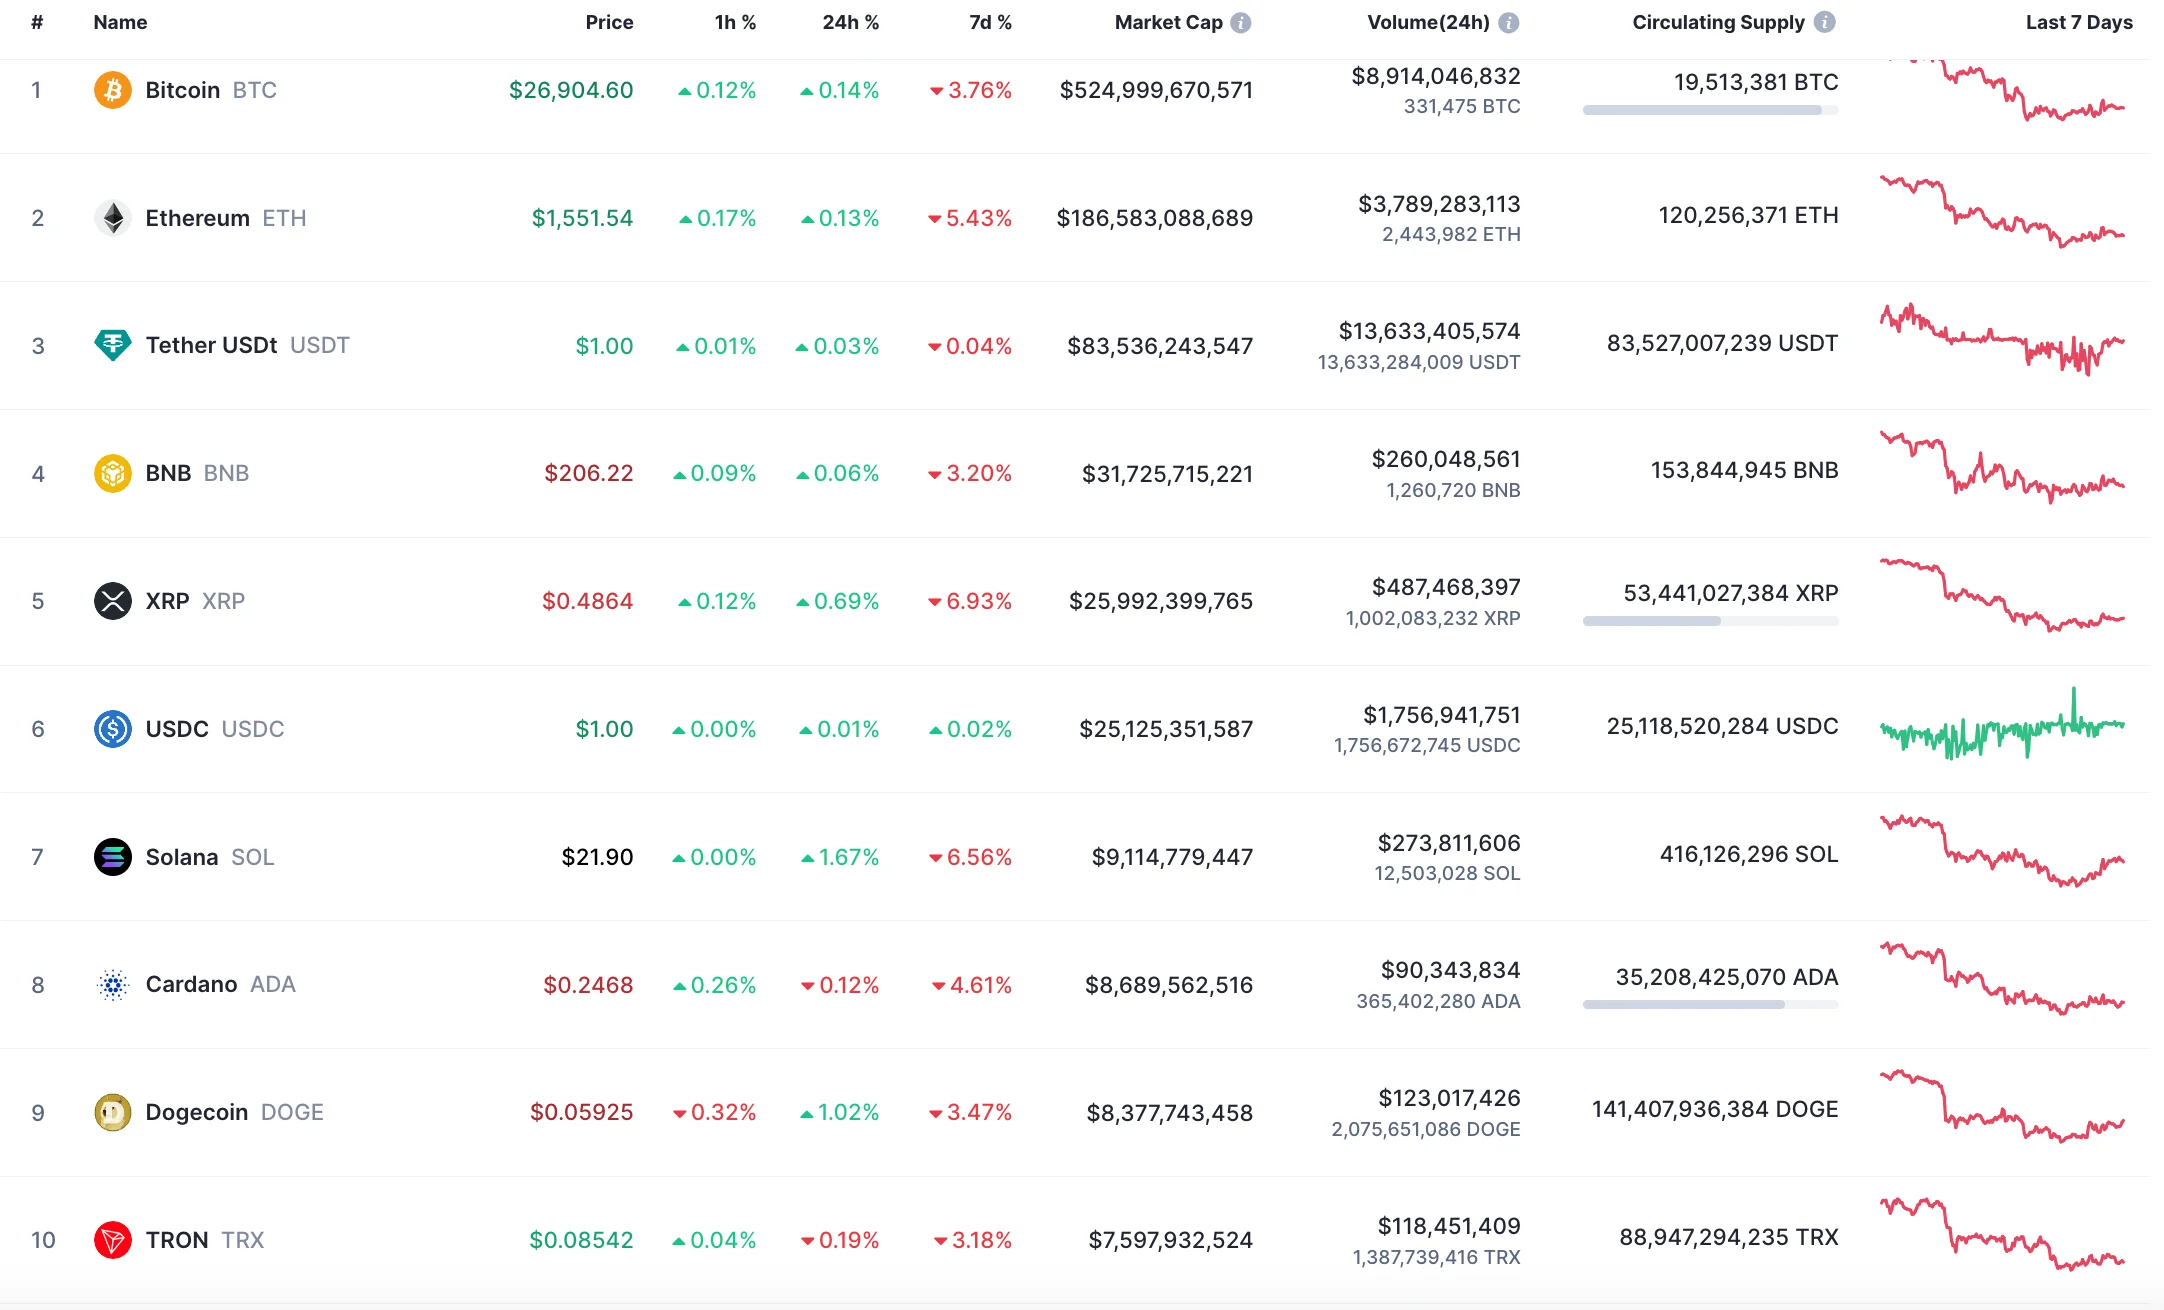
Task: Click the Market Cap info icon
Action: pyautogui.click(x=1241, y=22)
